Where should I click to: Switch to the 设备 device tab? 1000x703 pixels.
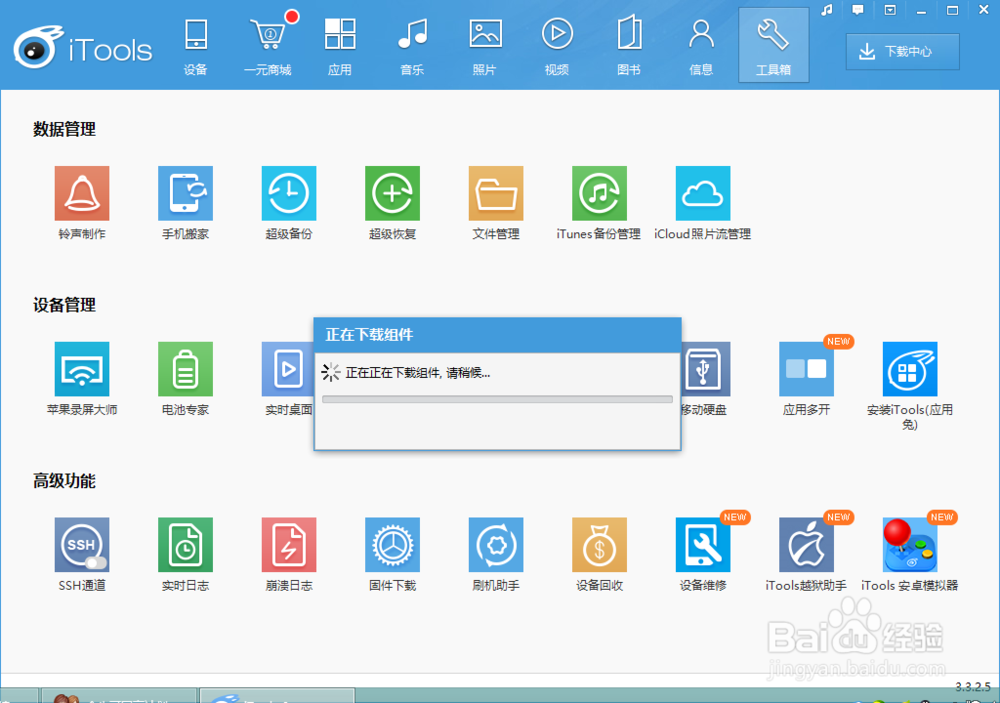point(196,46)
